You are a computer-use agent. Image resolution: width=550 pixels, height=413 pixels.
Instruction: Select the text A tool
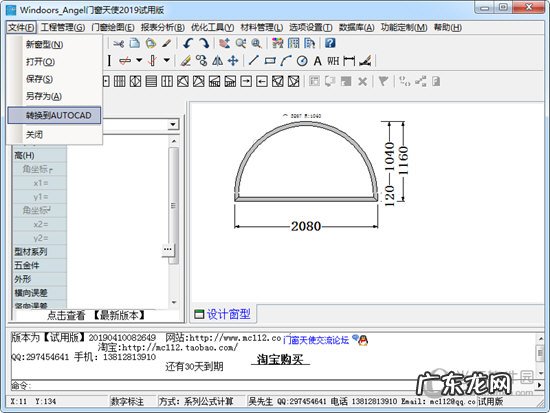pos(318,61)
